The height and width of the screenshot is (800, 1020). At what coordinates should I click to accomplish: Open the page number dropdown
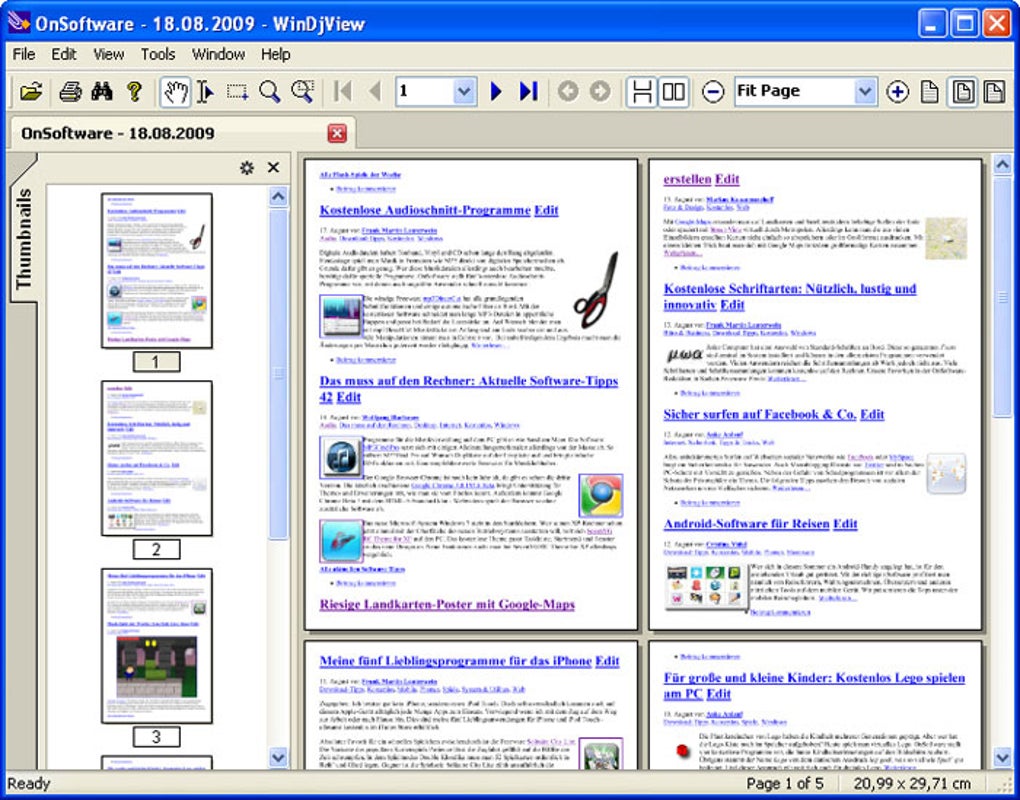point(464,92)
